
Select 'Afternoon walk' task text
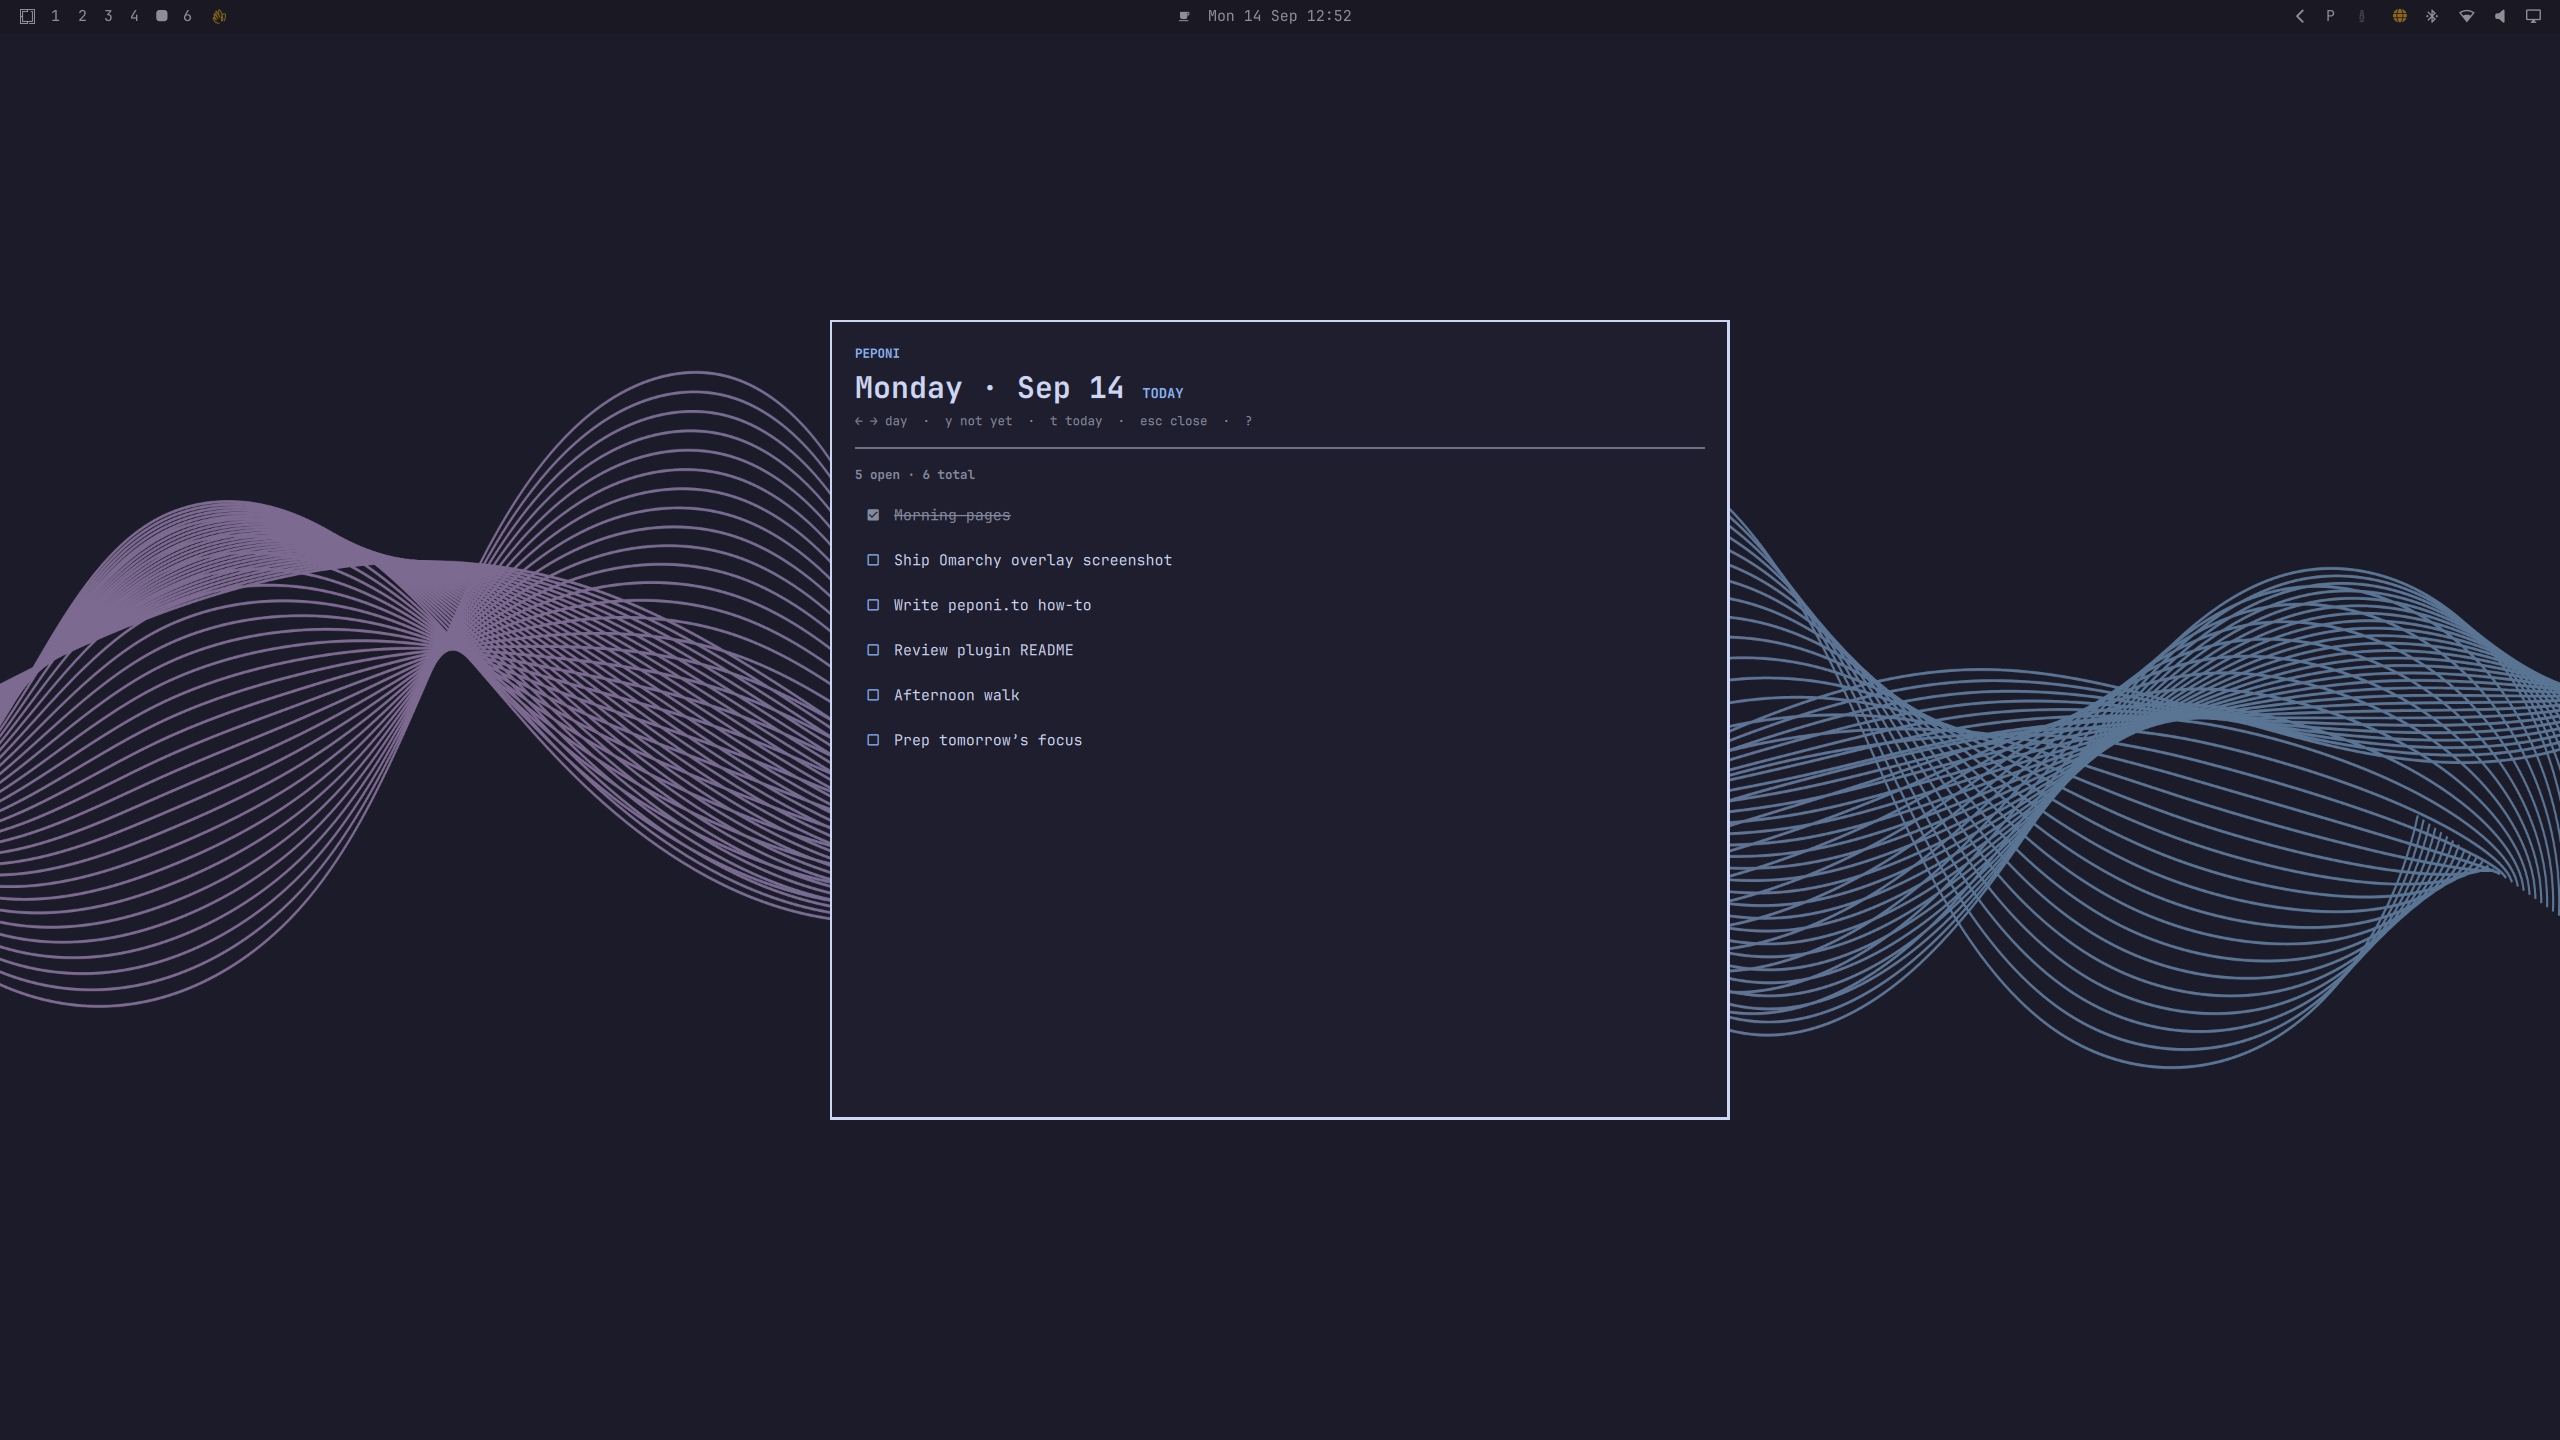click(956, 695)
